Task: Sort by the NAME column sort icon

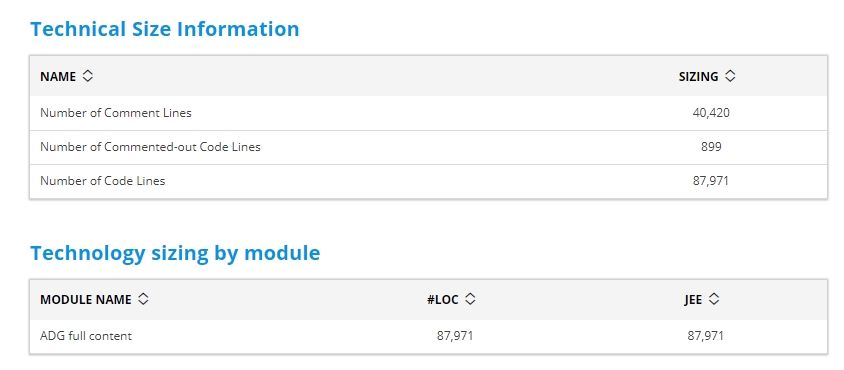Action: point(88,76)
